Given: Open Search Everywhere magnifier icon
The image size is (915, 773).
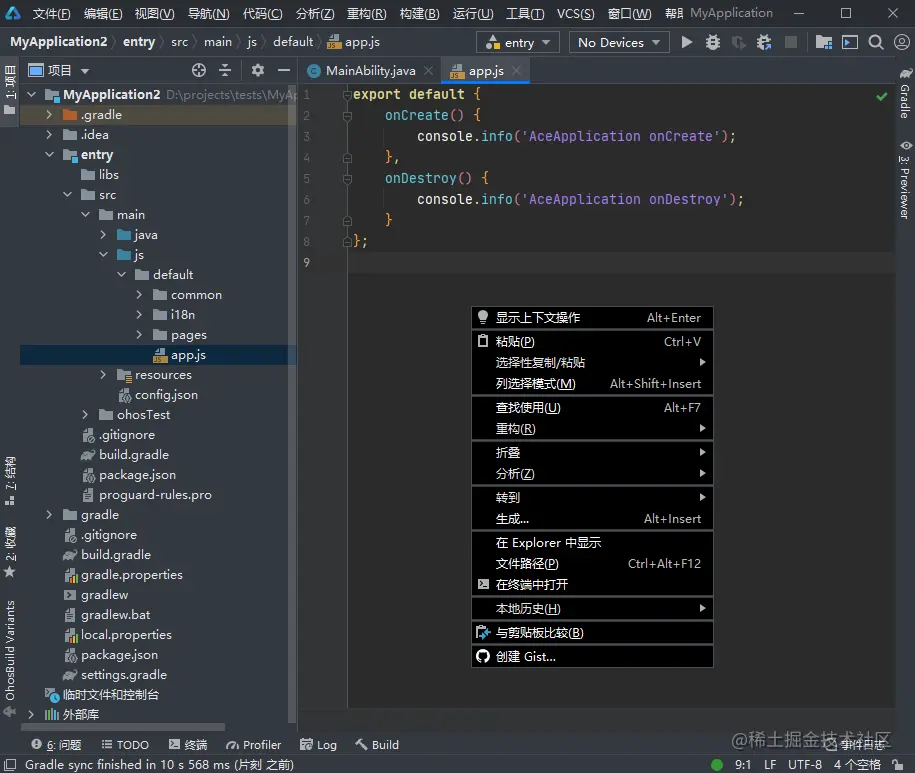Looking at the screenshot, I should coord(875,43).
